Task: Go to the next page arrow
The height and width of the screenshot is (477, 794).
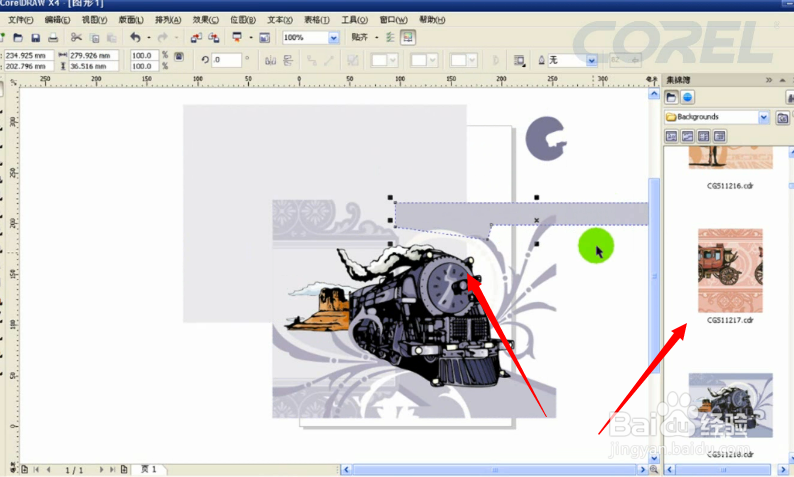Action: coord(101,469)
